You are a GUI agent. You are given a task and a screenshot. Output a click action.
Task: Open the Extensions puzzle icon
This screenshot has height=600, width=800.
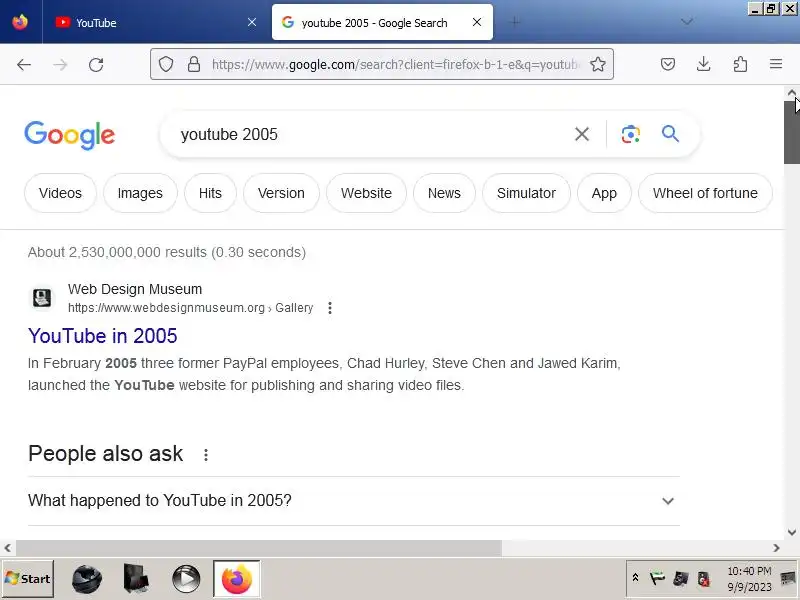coord(740,64)
